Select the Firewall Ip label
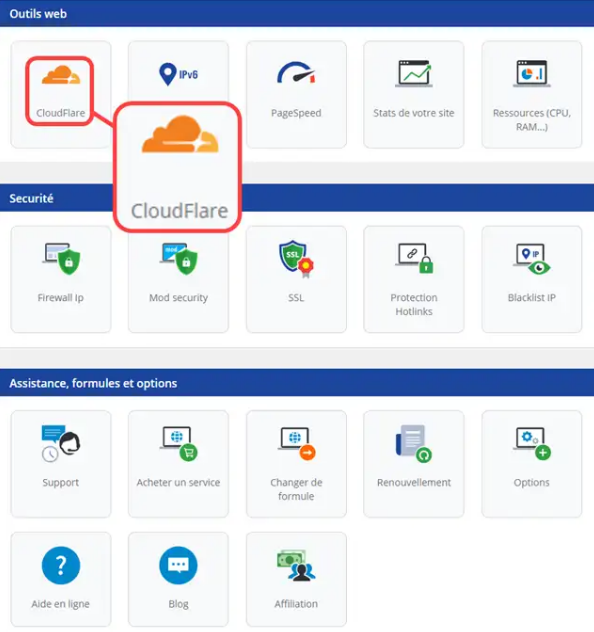The image size is (594, 632). [61, 297]
